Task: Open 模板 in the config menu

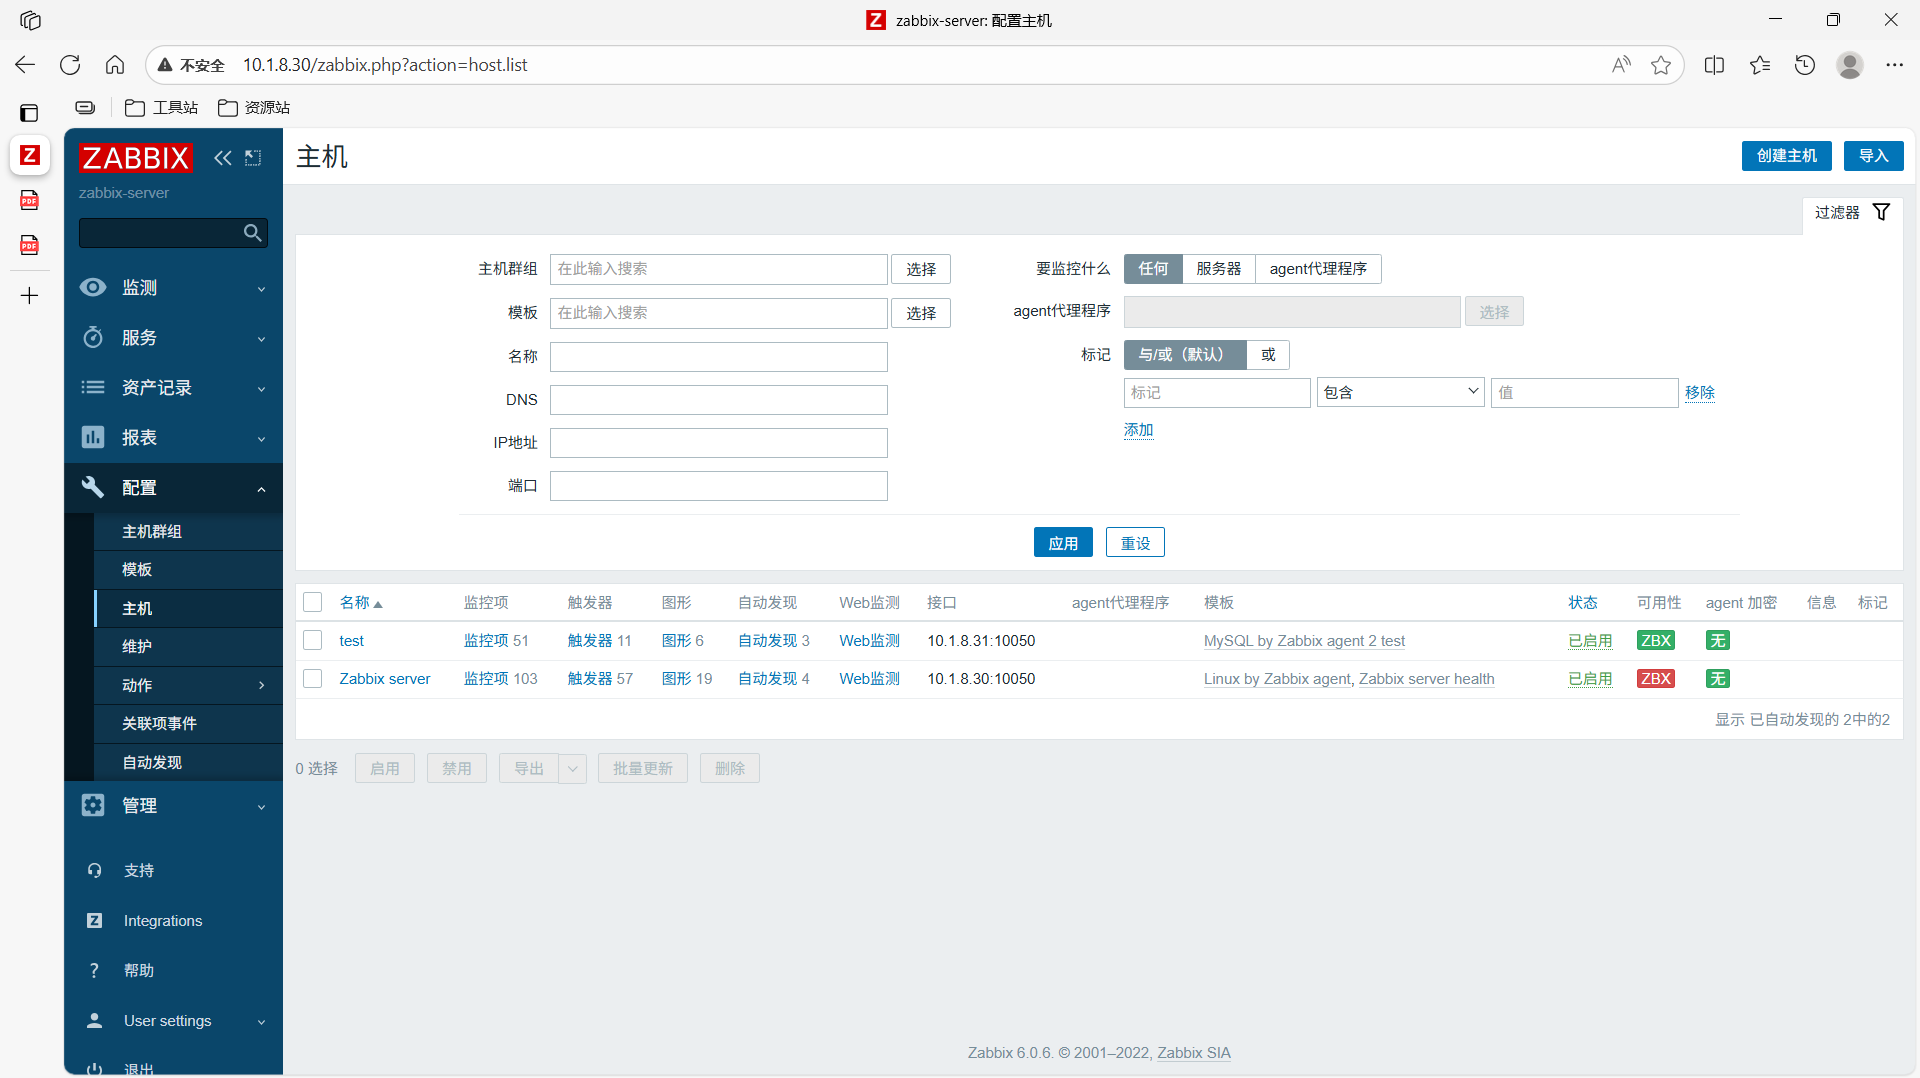Action: point(188,570)
